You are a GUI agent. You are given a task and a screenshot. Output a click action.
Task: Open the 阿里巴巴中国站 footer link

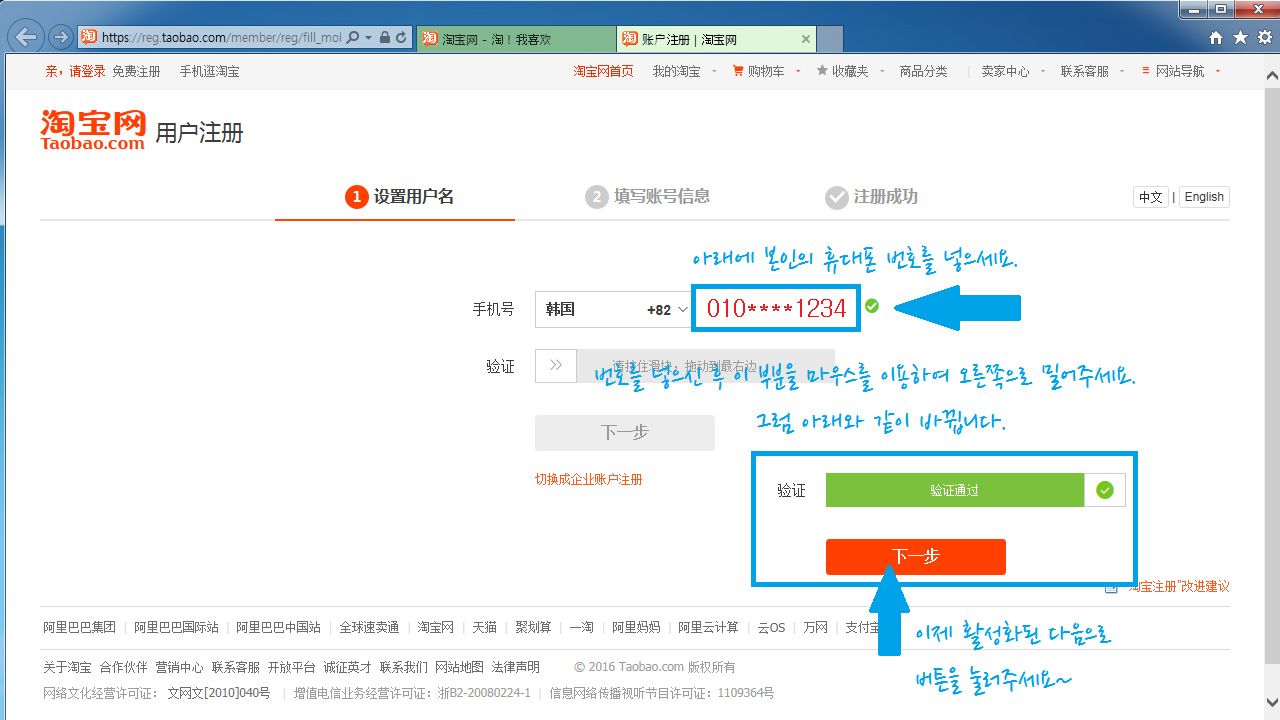(278, 627)
